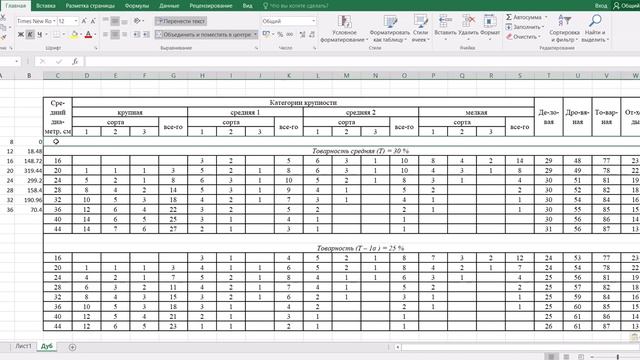The height and width of the screenshot is (360, 640).
Task: Open Очистить clear dropdown
Action: click(x=523, y=37)
